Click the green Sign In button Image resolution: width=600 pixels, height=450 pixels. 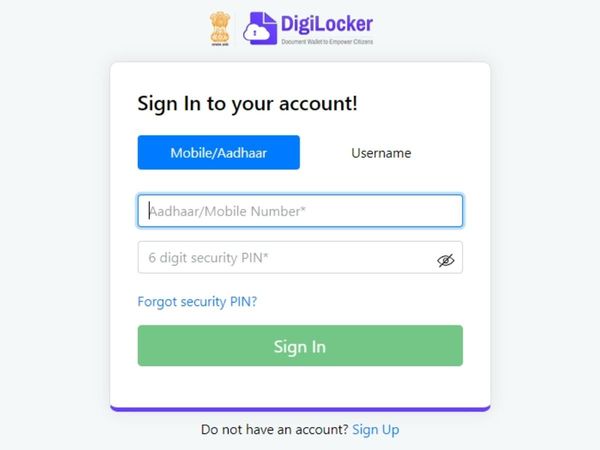(300, 346)
